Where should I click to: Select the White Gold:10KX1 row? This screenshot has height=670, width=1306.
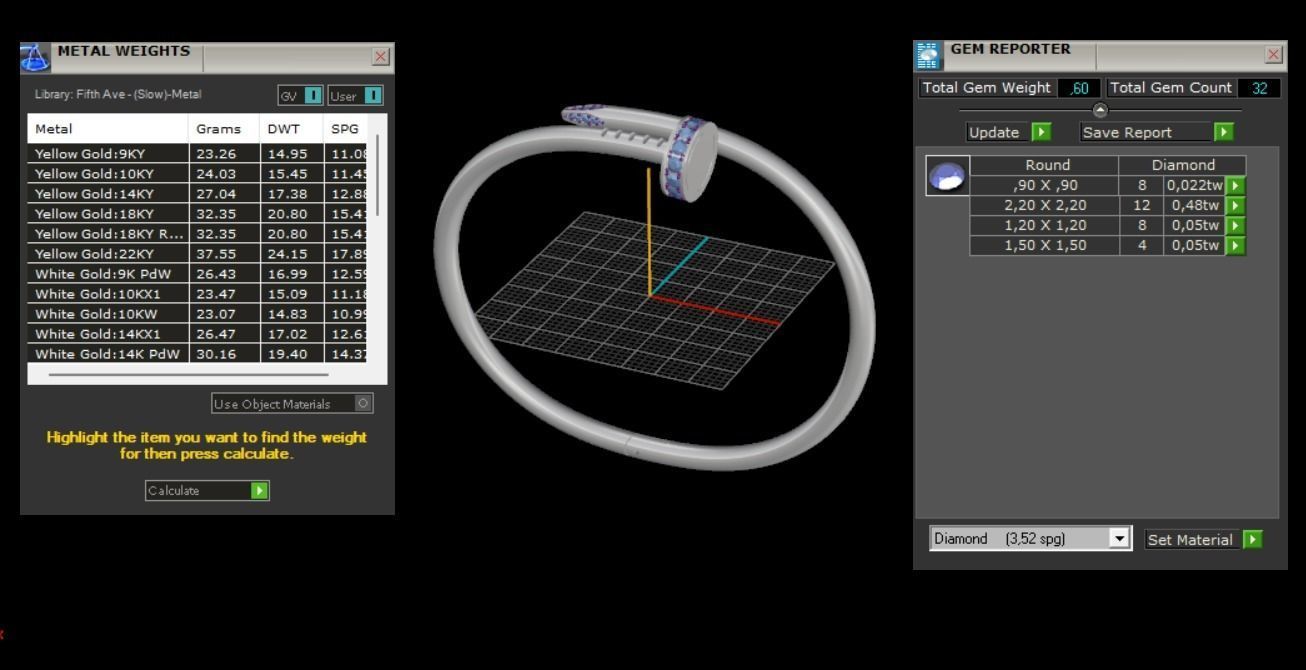click(x=198, y=294)
